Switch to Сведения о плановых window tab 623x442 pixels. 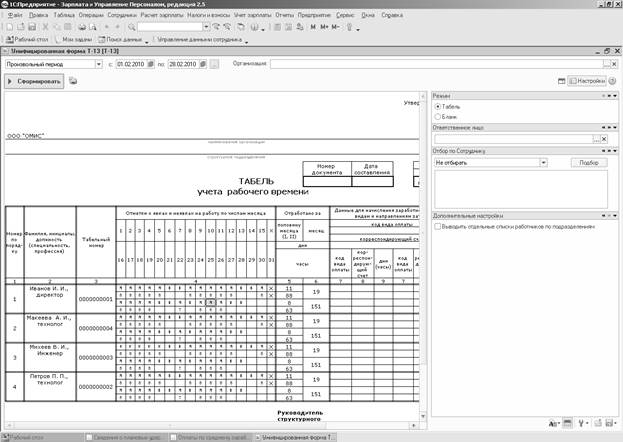124,437
